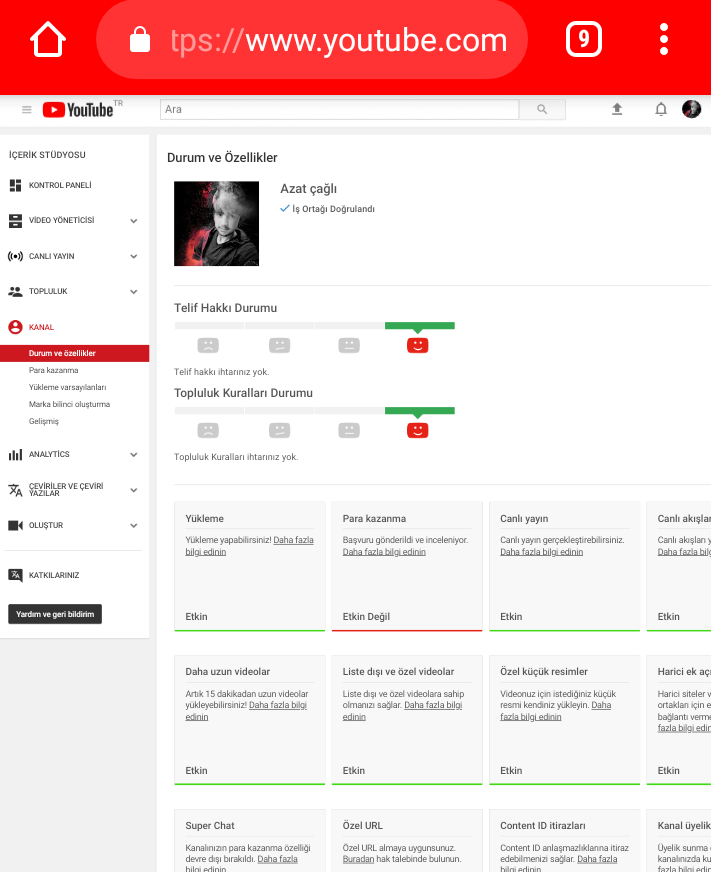Image resolution: width=711 pixels, height=872 pixels.
Task: Open Para kazanma submenu item
Action: point(53,370)
